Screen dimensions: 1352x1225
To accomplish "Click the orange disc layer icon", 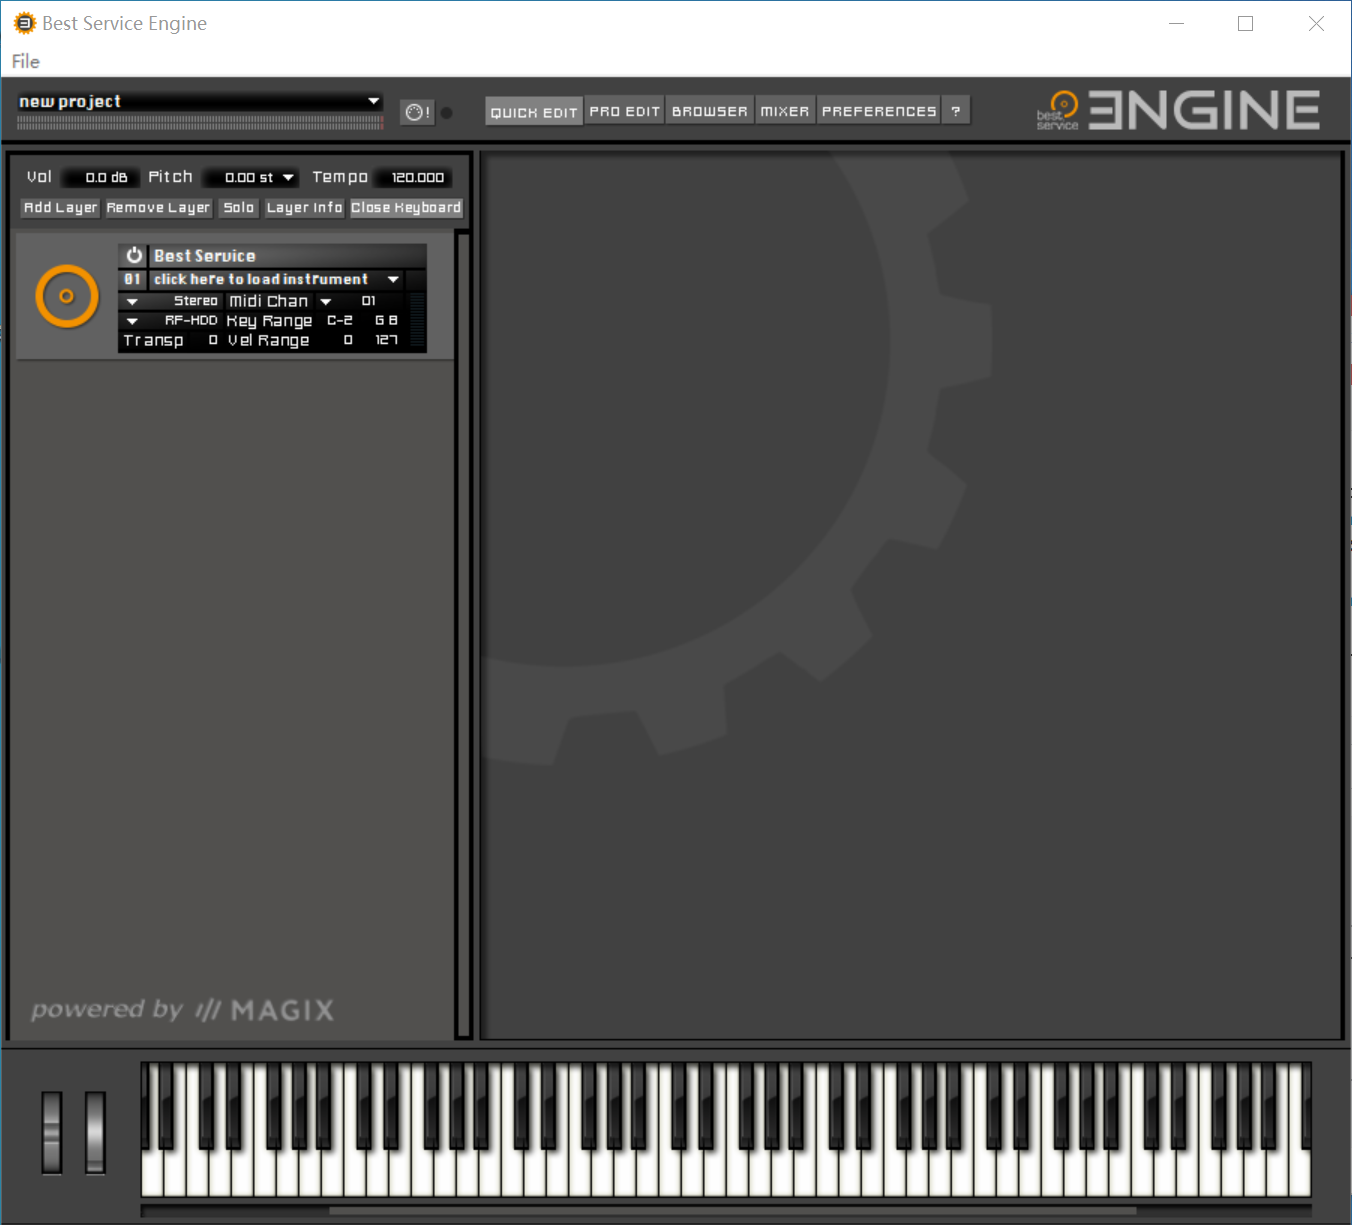I will pos(67,296).
